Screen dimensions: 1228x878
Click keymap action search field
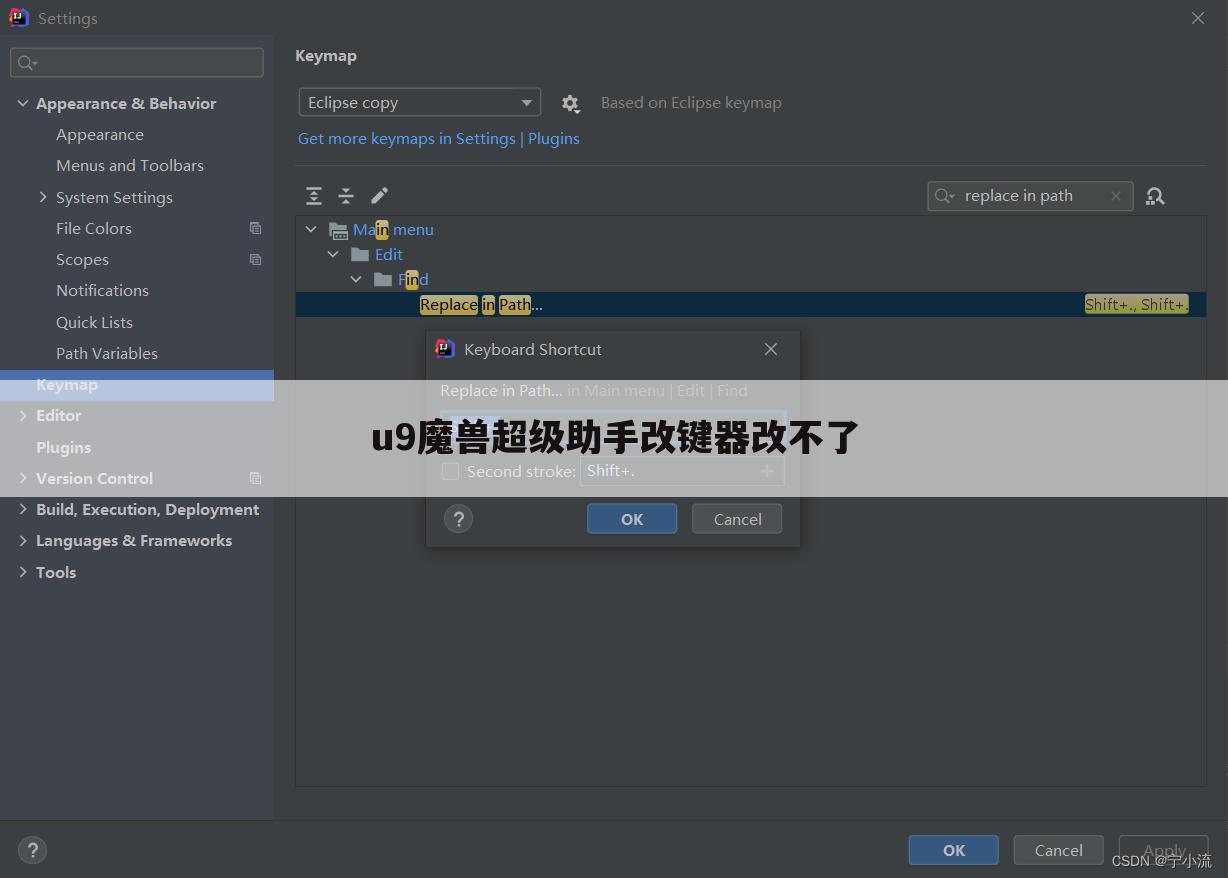coord(1030,196)
